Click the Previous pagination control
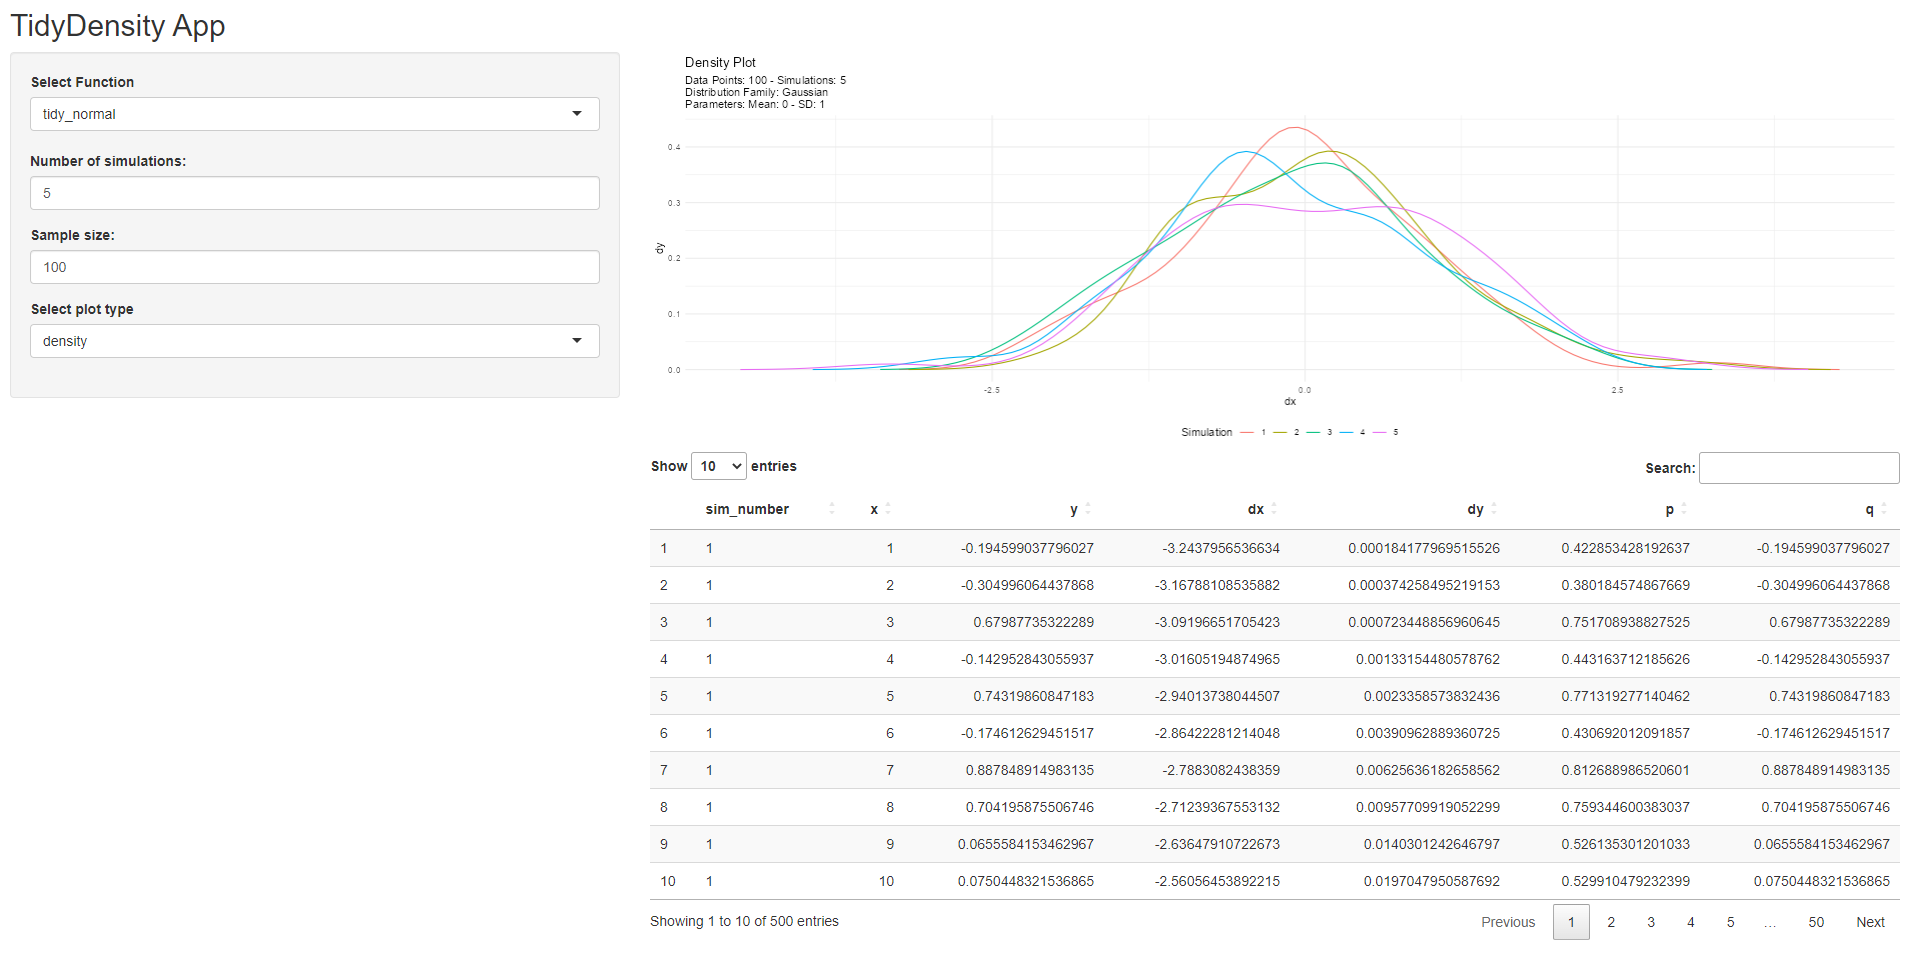Screen dimensions: 1909x954 [x=1508, y=922]
